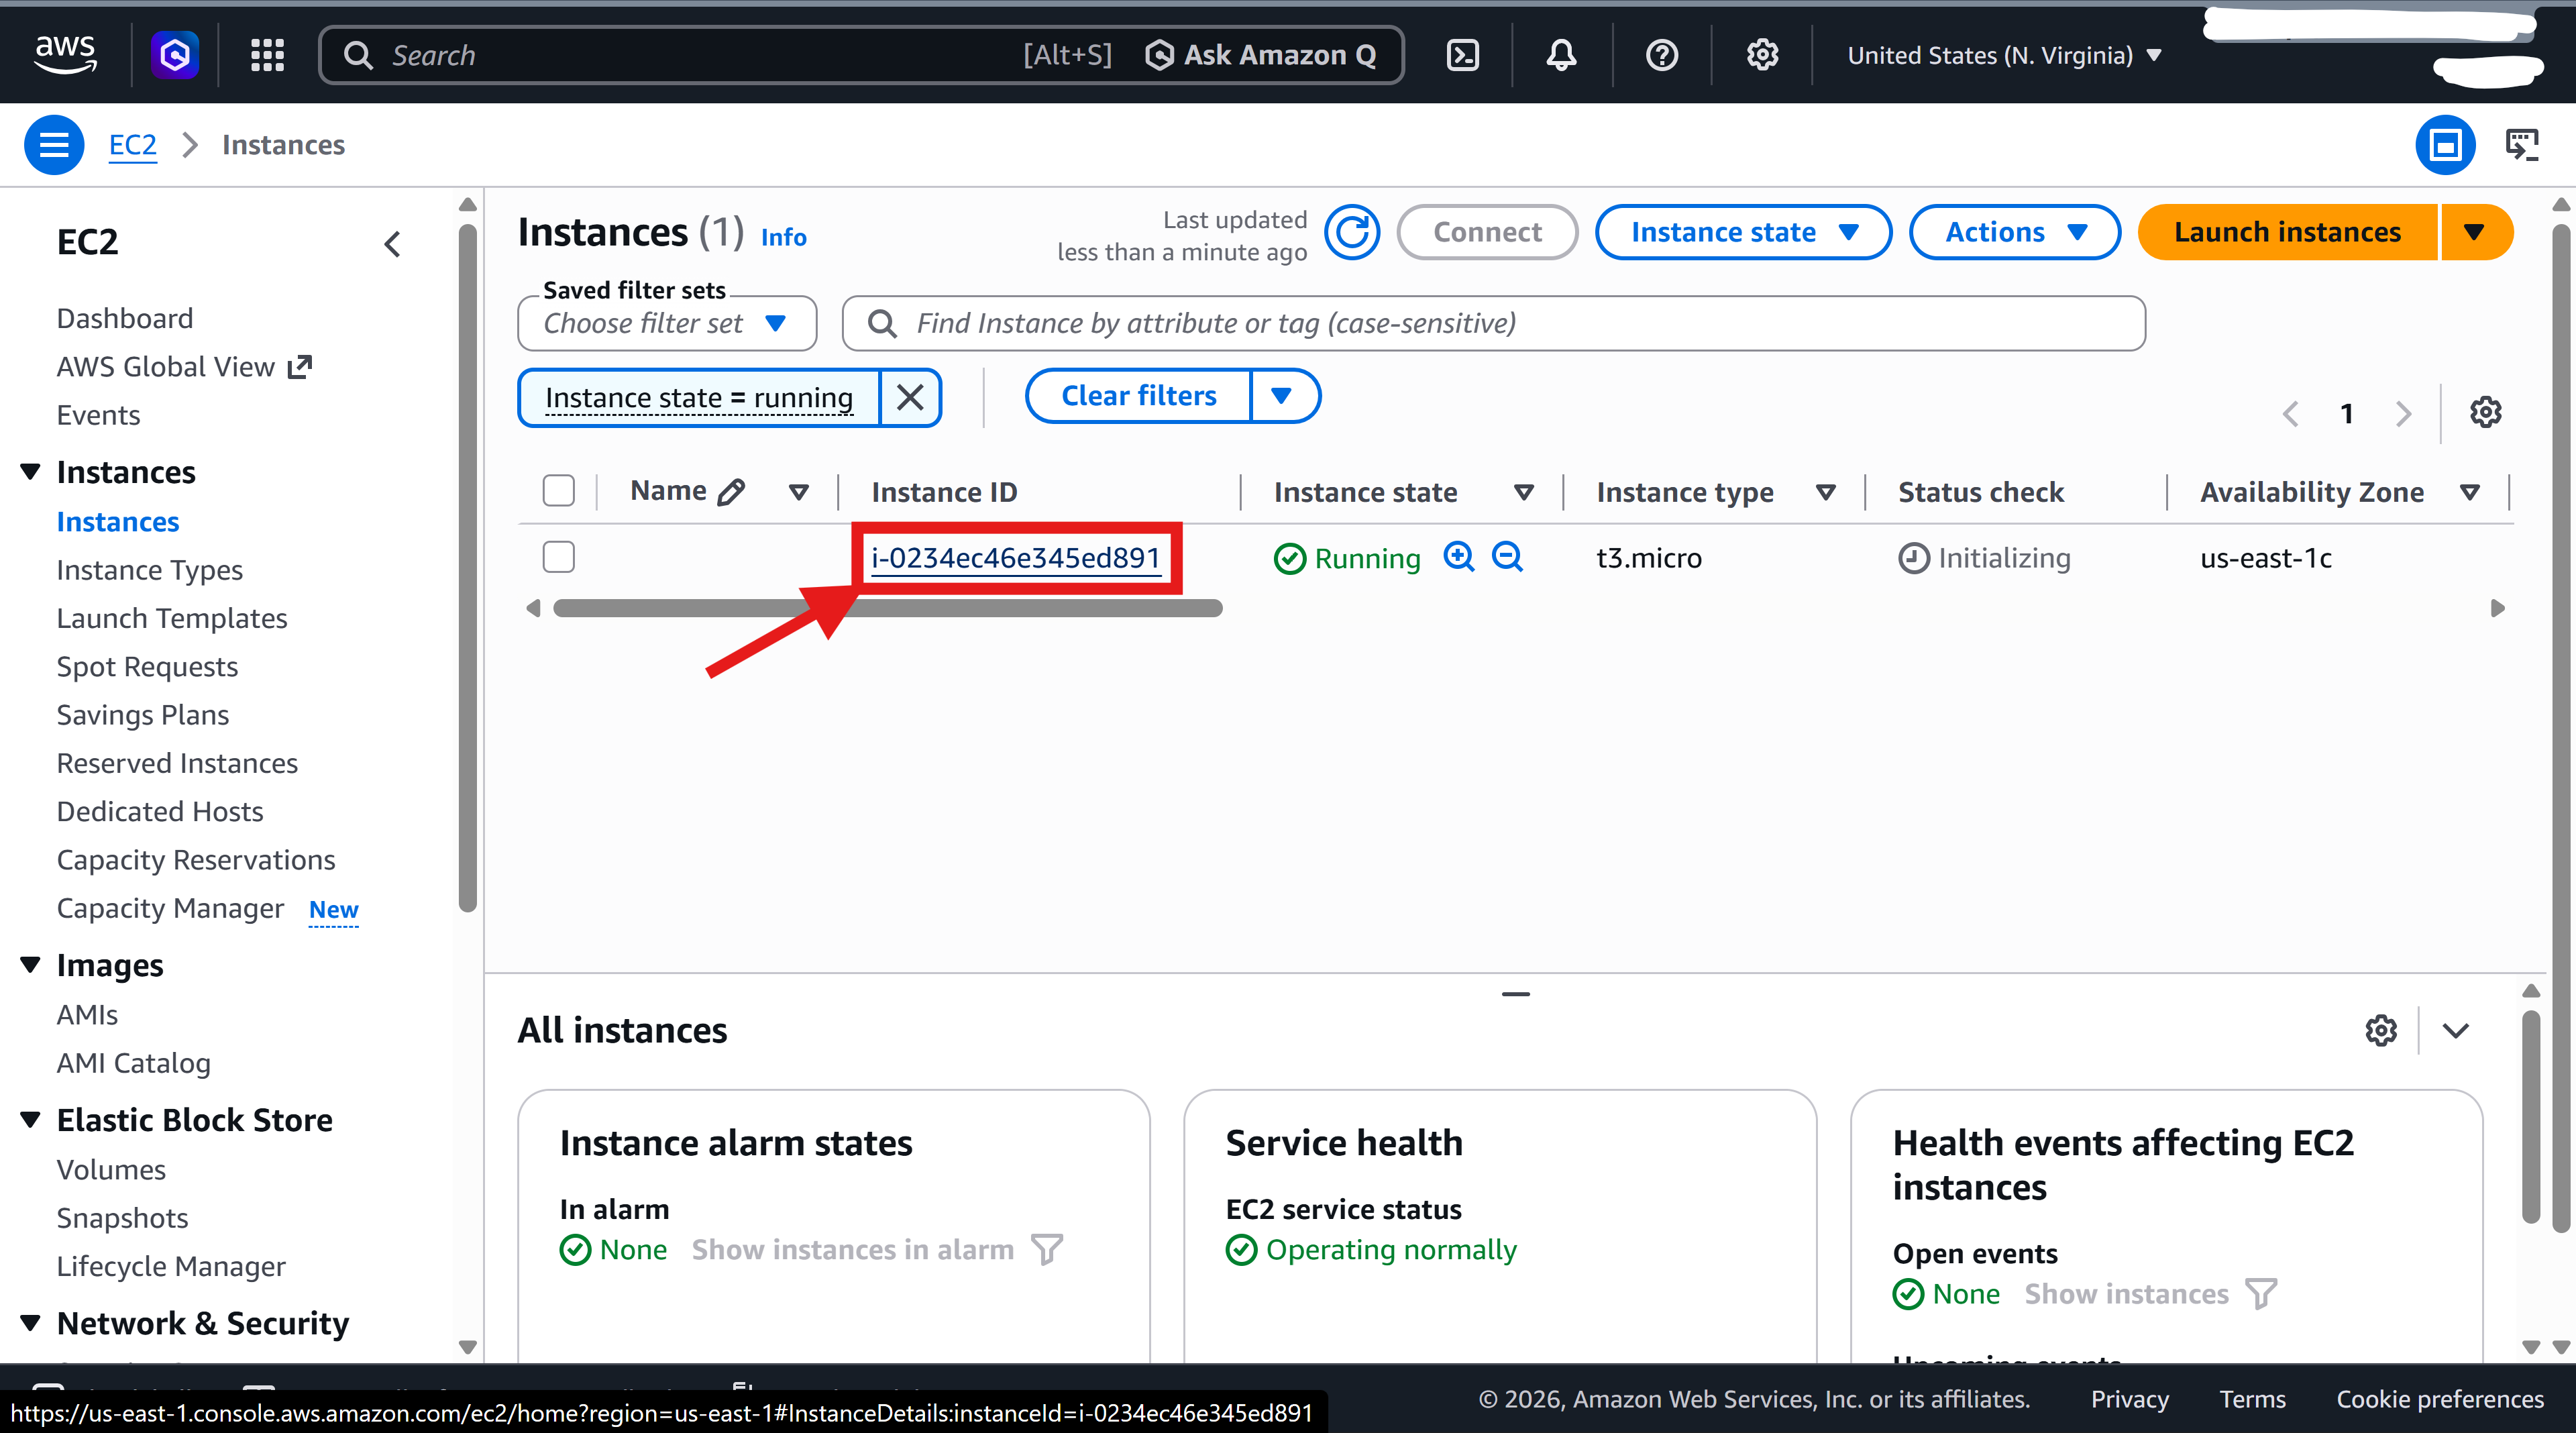Open the services grid menu icon
2576x1433 pixels.
coord(267,54)
